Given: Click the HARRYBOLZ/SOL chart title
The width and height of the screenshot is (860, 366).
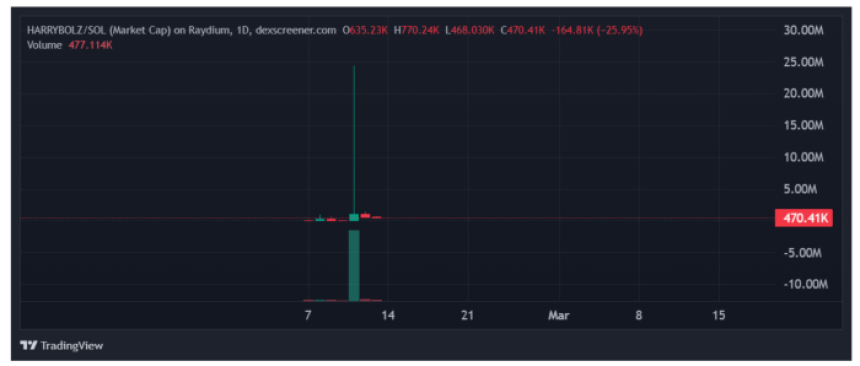Looking at the screenshot, I should (181, 31).
